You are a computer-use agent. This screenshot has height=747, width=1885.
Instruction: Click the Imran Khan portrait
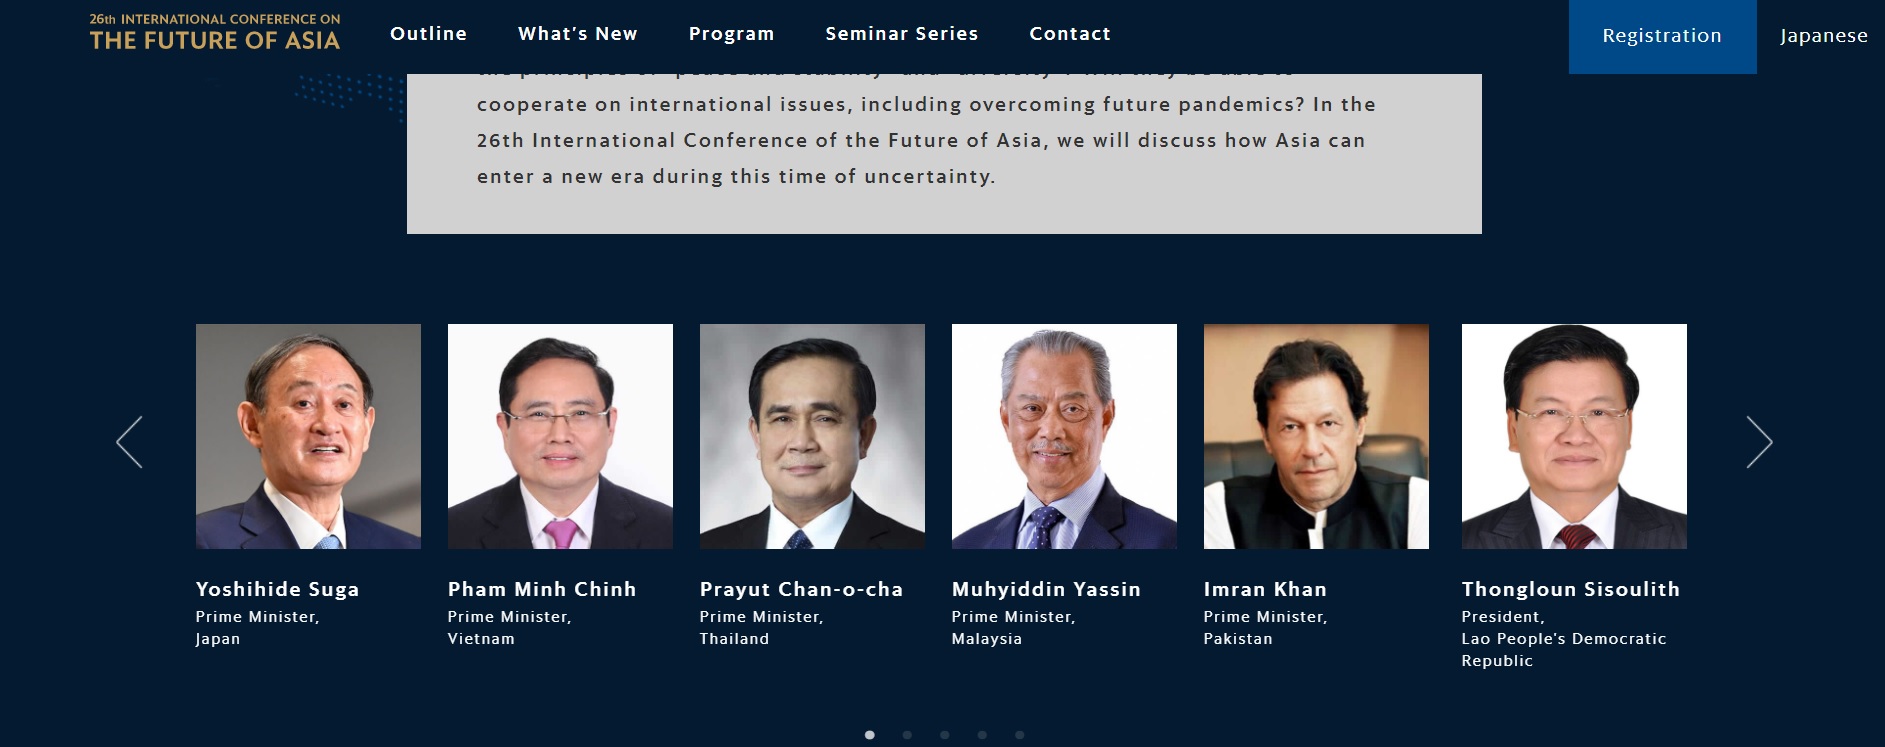[1316, 436]
